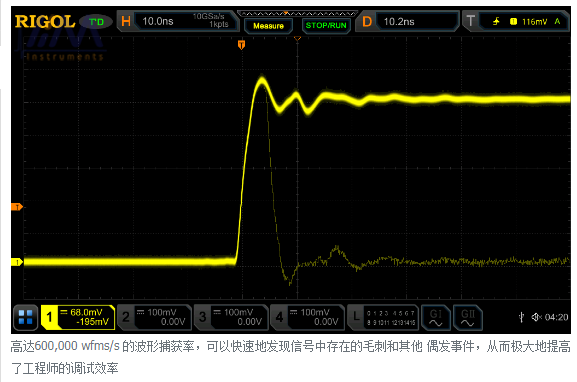Click the RIGOL logo
The image size is (577, 382).
(x=45, y=21)
